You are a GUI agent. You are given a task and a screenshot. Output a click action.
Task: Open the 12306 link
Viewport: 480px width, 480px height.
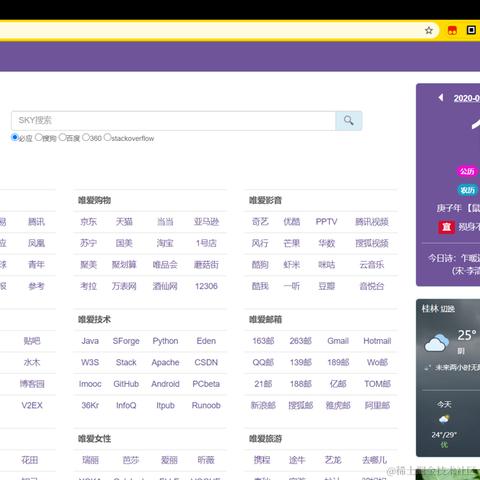206,286
